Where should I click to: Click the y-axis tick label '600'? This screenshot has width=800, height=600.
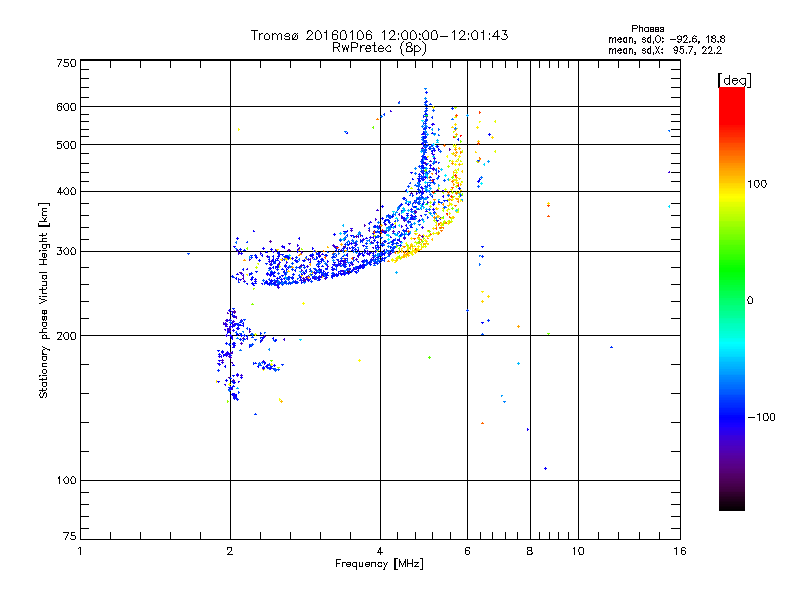pos(66,107)
